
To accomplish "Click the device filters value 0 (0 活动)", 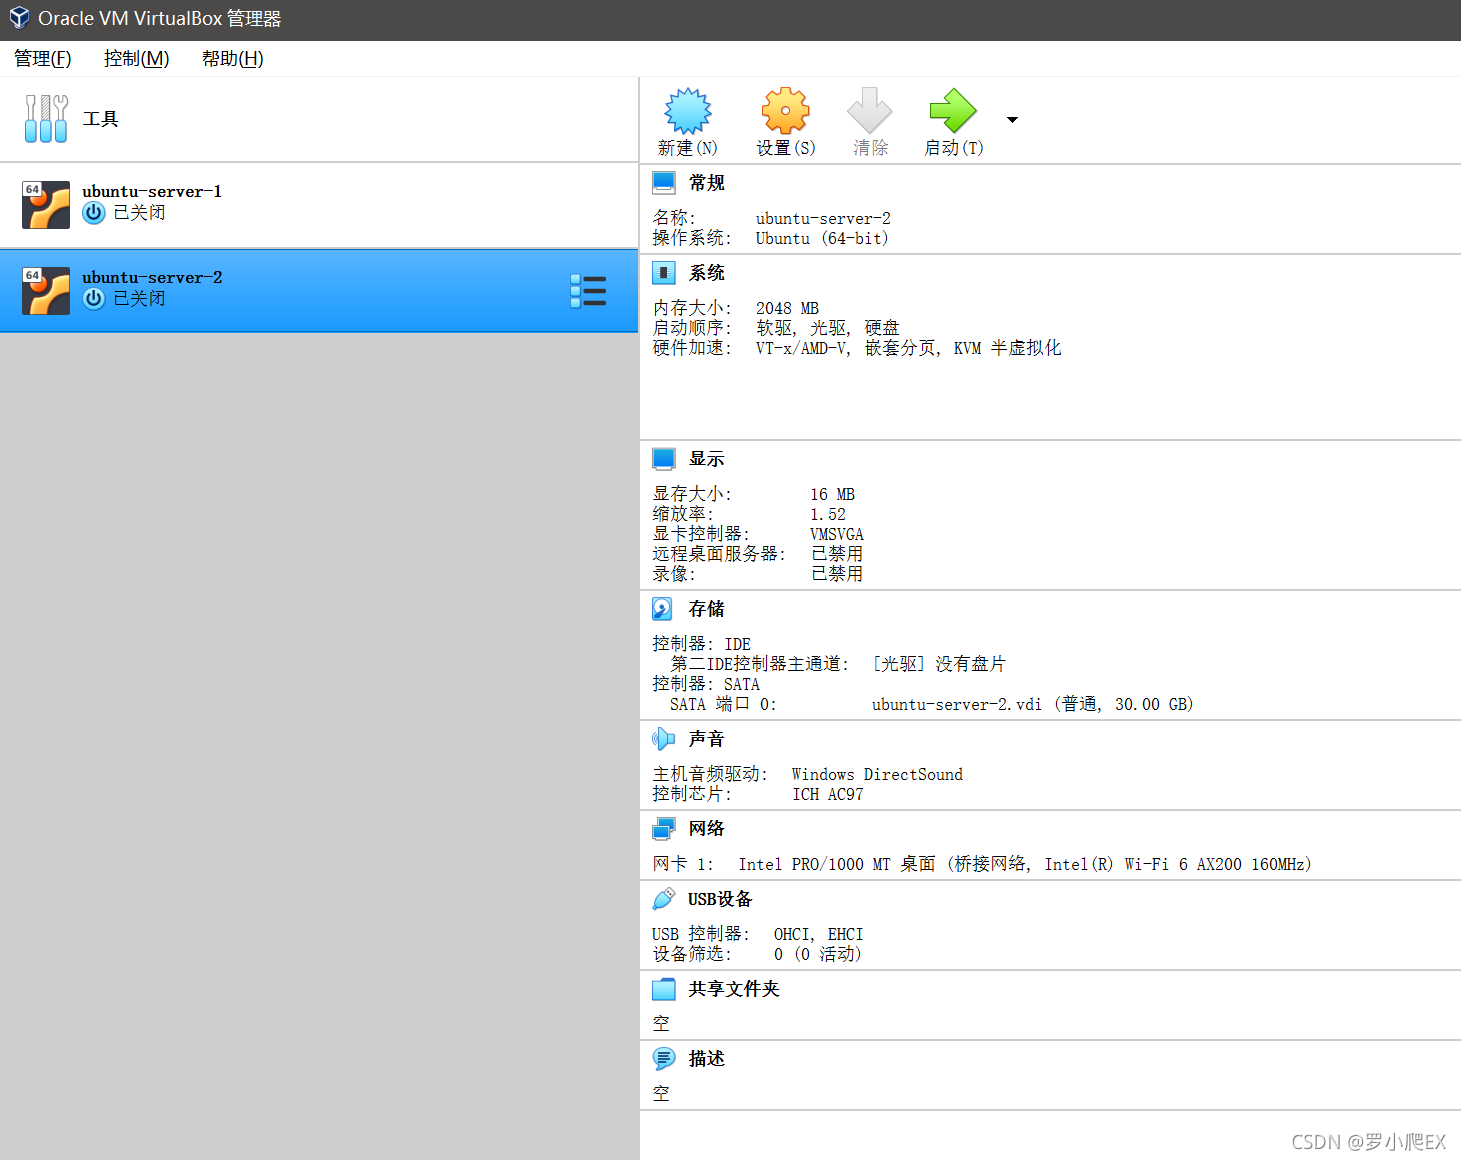I will 817,954.
